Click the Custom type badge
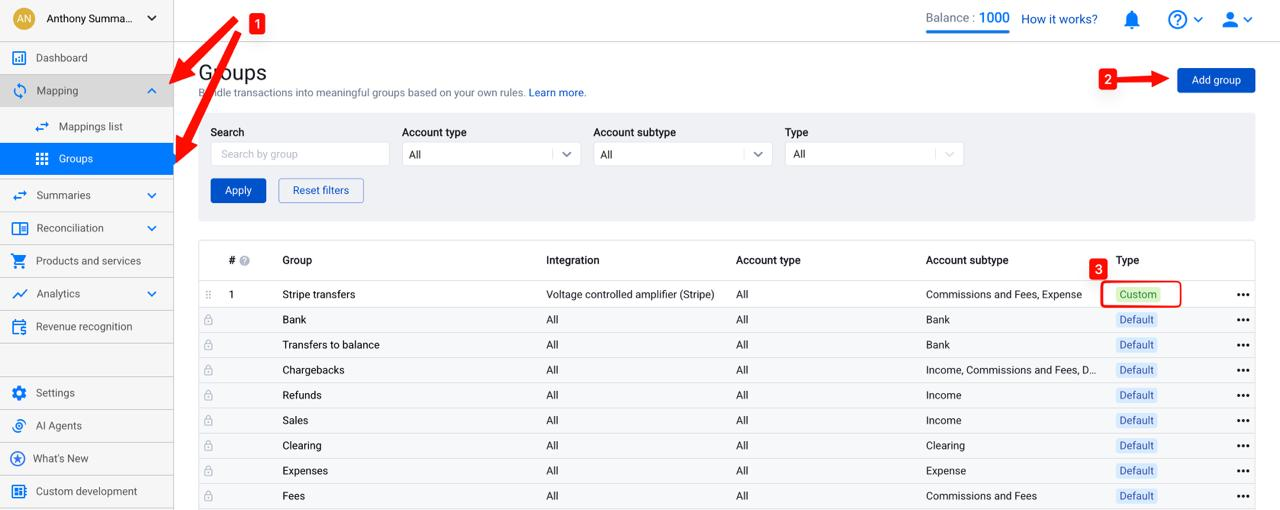1280x510 pixels. coord(1138,295)
